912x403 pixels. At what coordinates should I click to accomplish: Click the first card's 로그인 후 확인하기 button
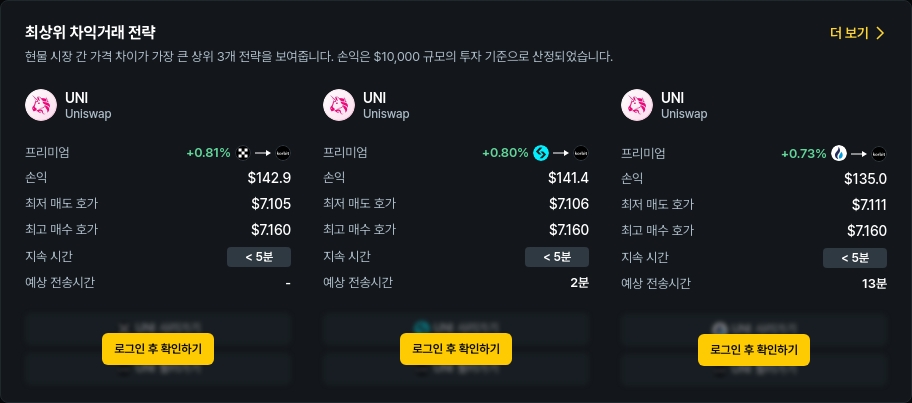tap(158, 349)
